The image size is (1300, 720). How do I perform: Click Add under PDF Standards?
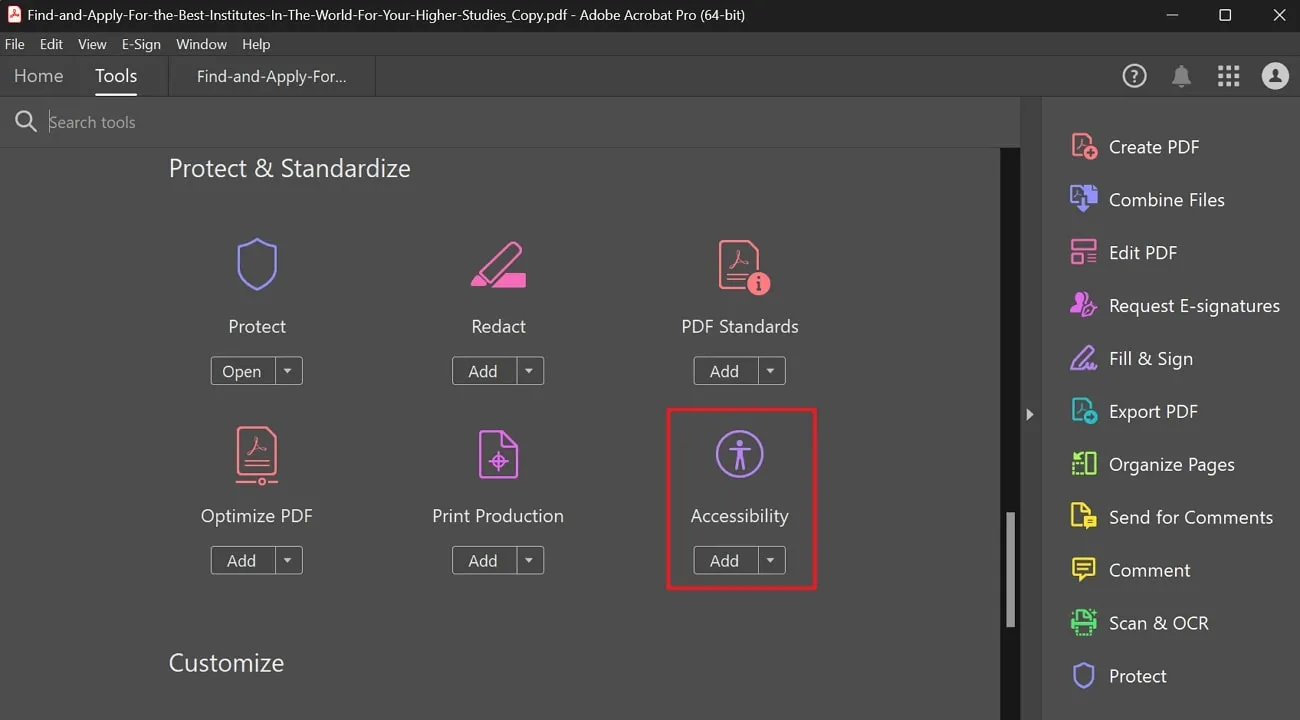[x=724, y=370]
